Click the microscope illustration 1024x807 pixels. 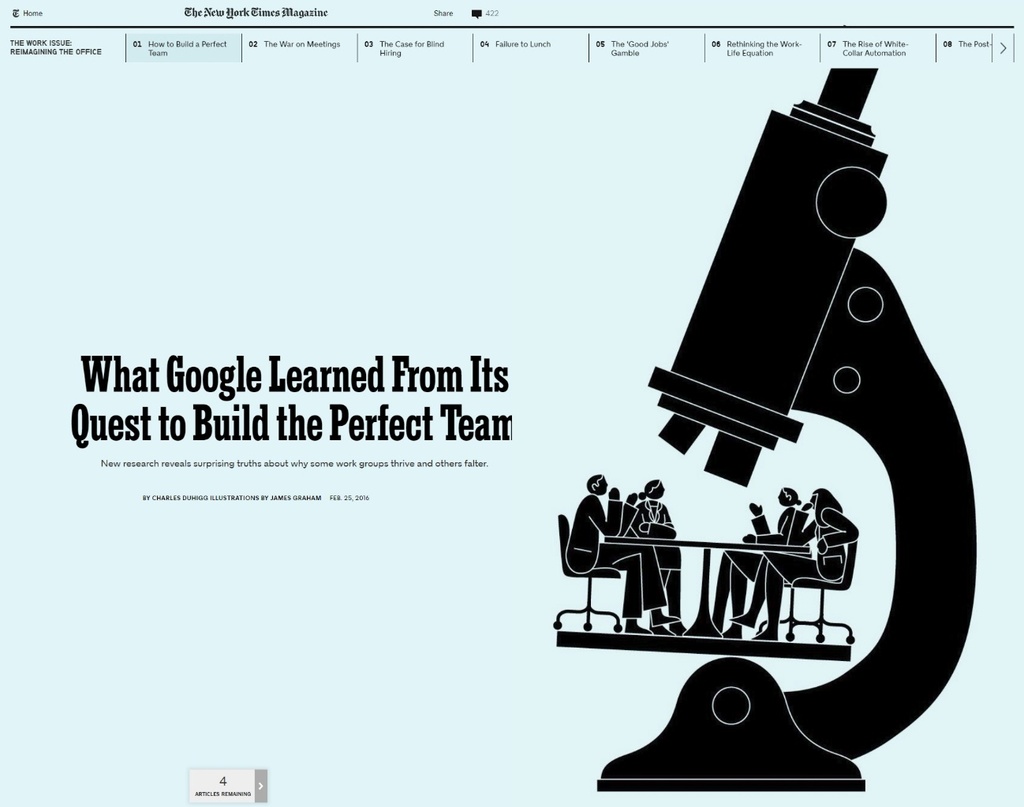pyautogui.click(x=767, y=430)
